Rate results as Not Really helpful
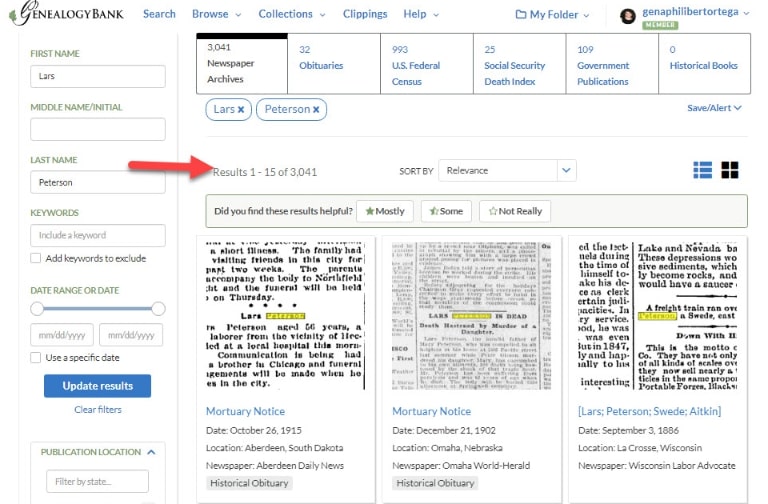 (515, 211)
